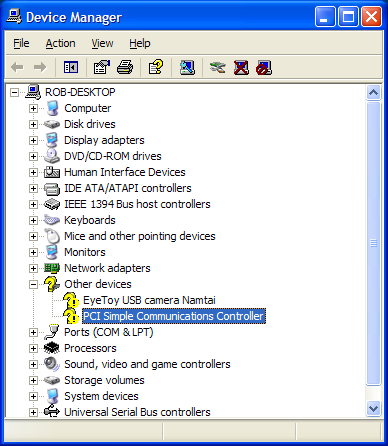
Task: Toggle the console tree pane icon
Action: tap(71, 68)
